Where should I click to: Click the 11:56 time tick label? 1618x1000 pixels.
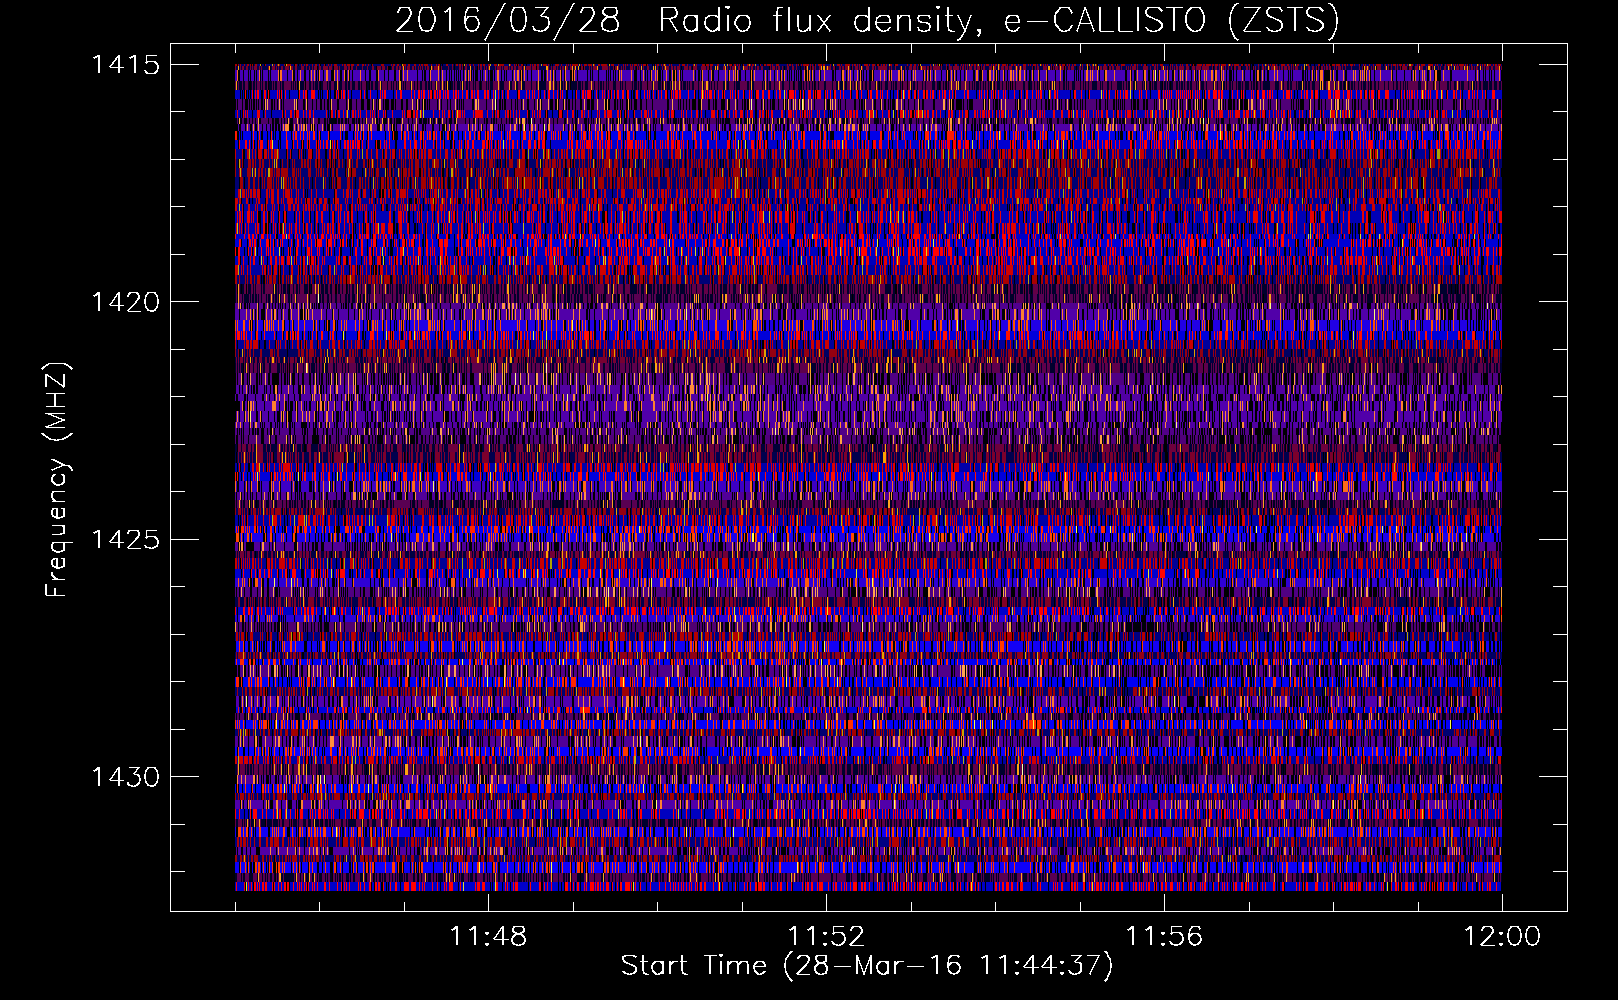coord(1164,937)
